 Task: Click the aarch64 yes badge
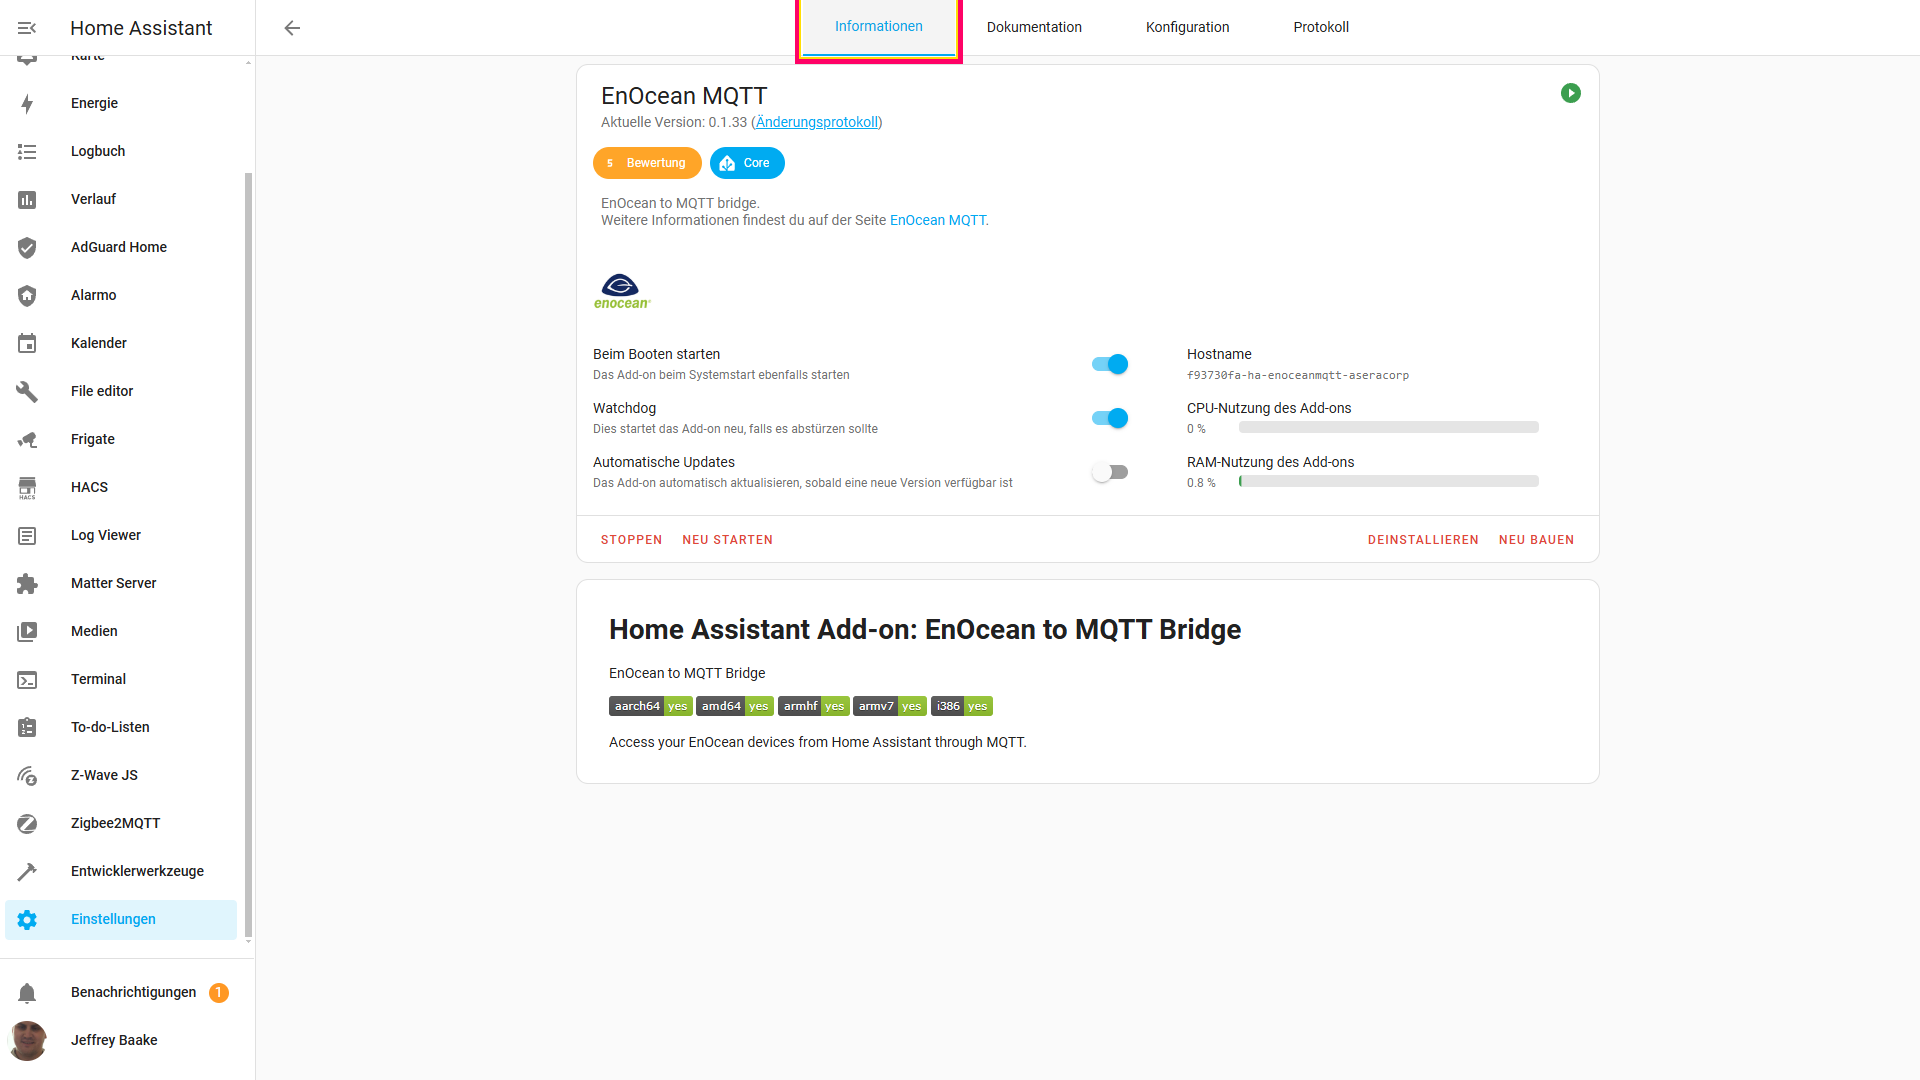click(x=650, y=706)
